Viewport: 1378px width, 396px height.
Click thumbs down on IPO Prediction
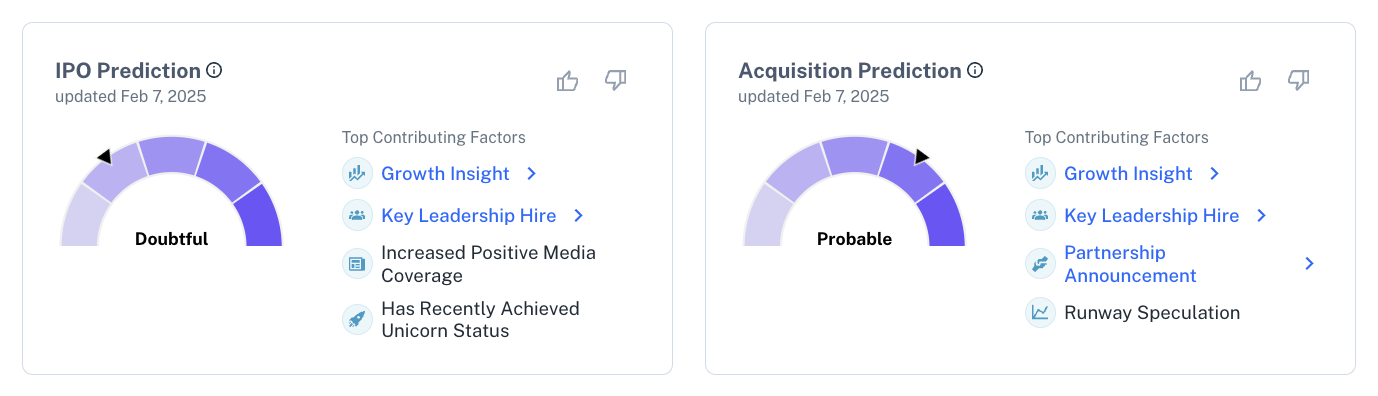click(x=616, y=81)
